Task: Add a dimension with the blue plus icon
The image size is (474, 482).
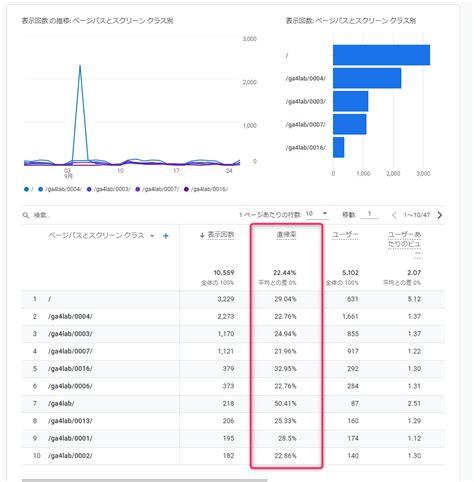Action: point(166,236)
